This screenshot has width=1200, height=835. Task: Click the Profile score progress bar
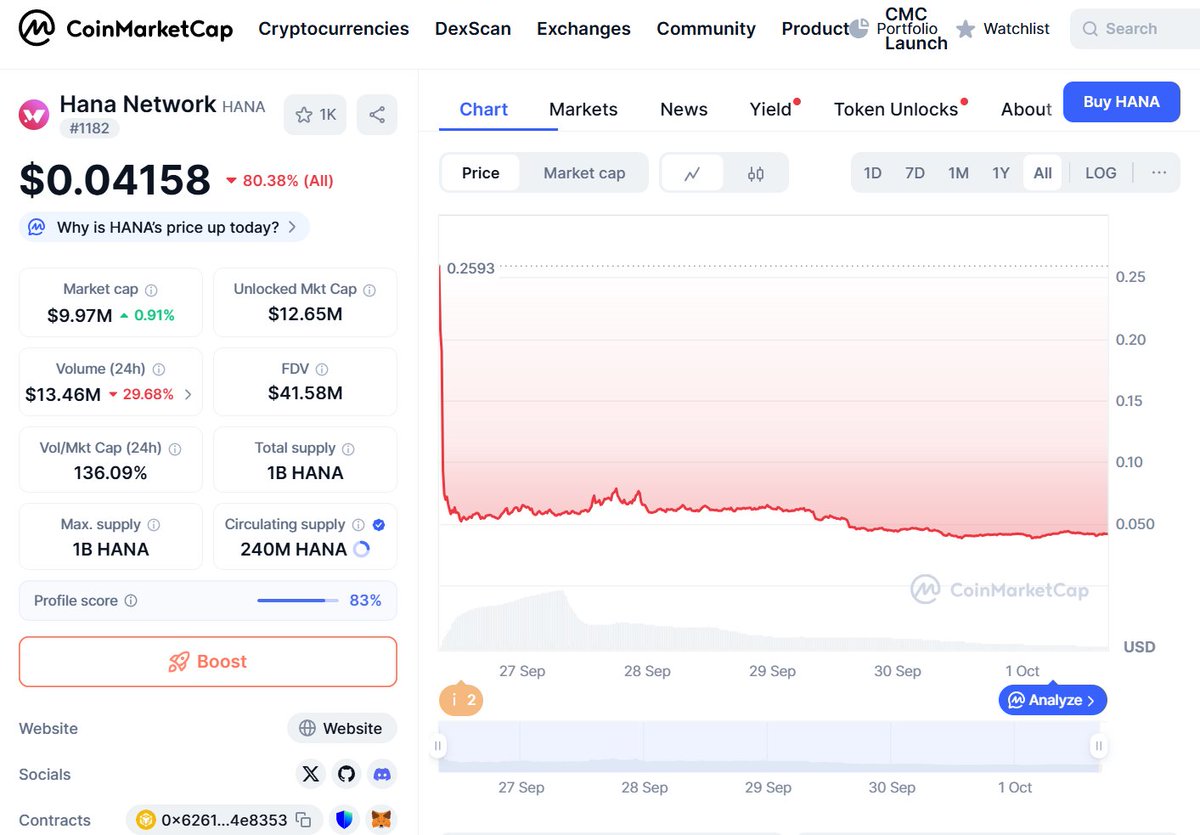(x=298, y=601)
